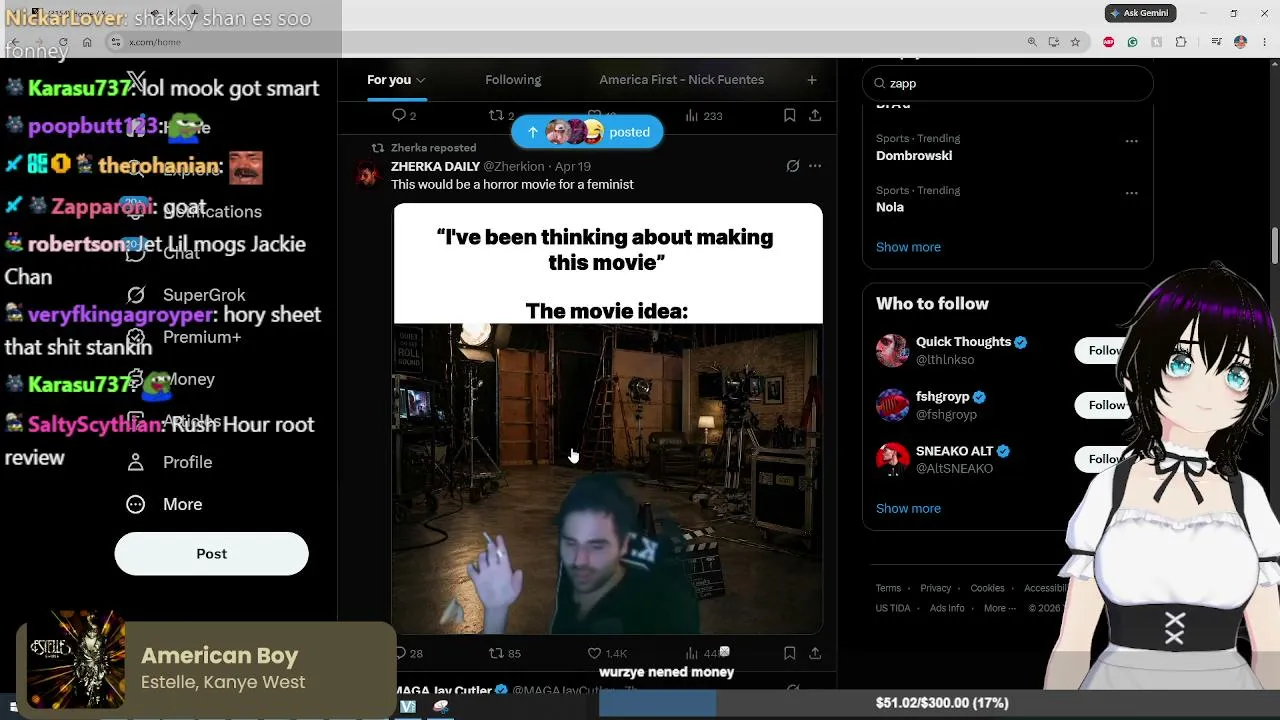Click the new posts 'posted' pill
Viewport: 1280px width, 720px height.
pos(587,132)
